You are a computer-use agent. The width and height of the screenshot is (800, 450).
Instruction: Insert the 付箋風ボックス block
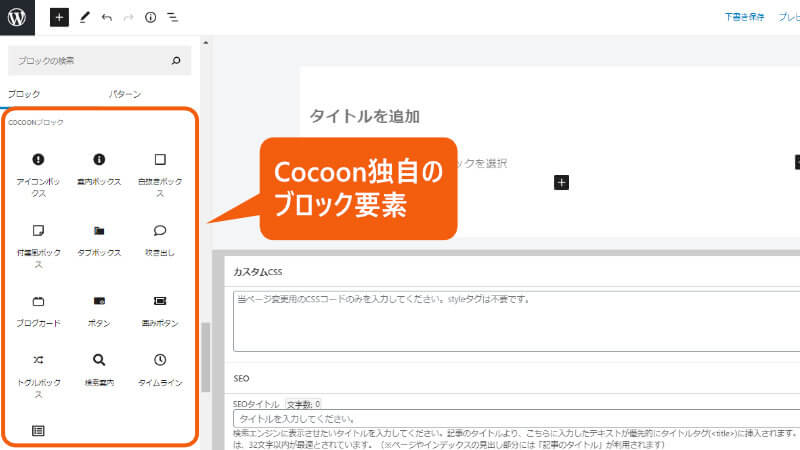(x=38, y=246)
